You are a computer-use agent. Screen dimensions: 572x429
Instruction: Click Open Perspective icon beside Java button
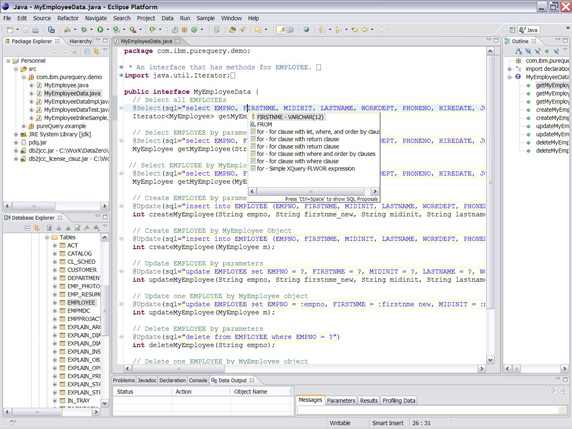512,30
